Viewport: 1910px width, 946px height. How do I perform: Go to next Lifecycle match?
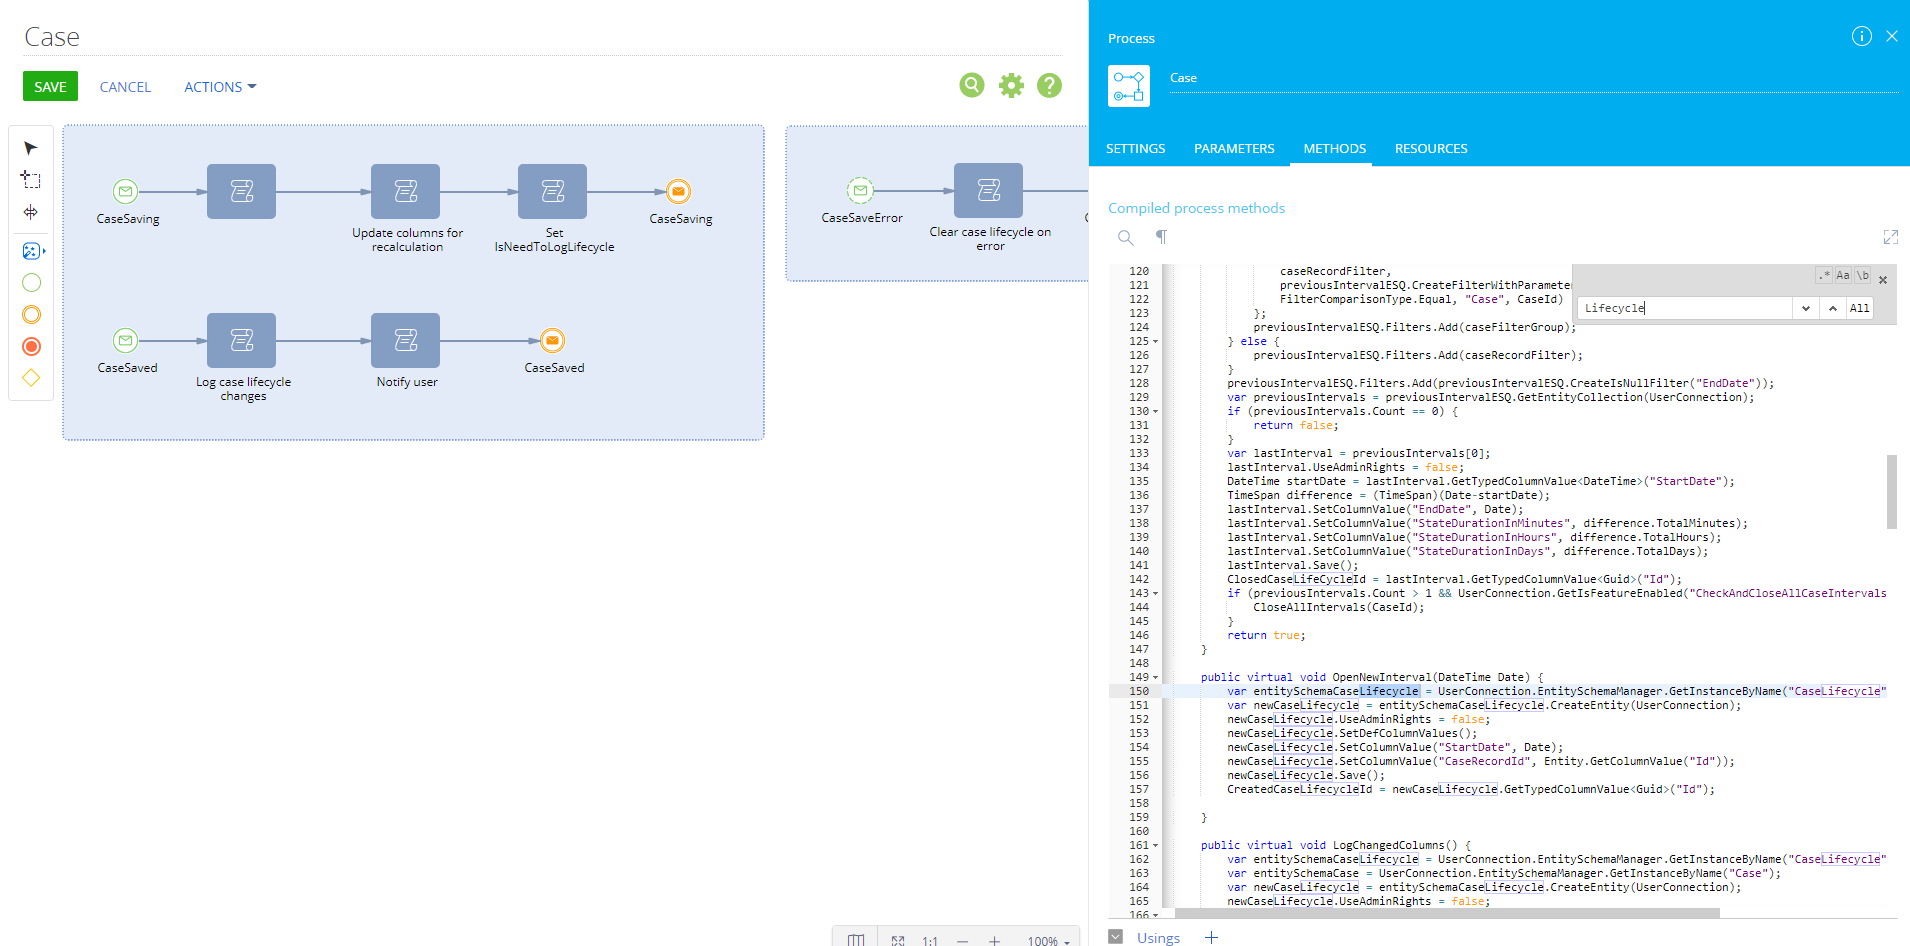[x=1806, y=308]
